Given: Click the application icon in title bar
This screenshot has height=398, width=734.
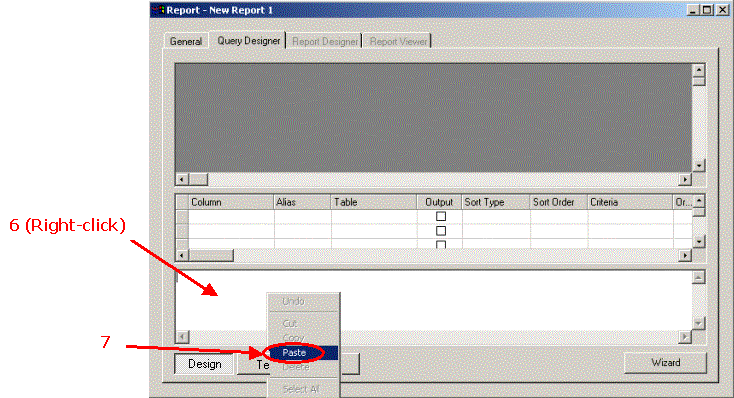Looking at the screenshot, I should [x=158, y=10].
